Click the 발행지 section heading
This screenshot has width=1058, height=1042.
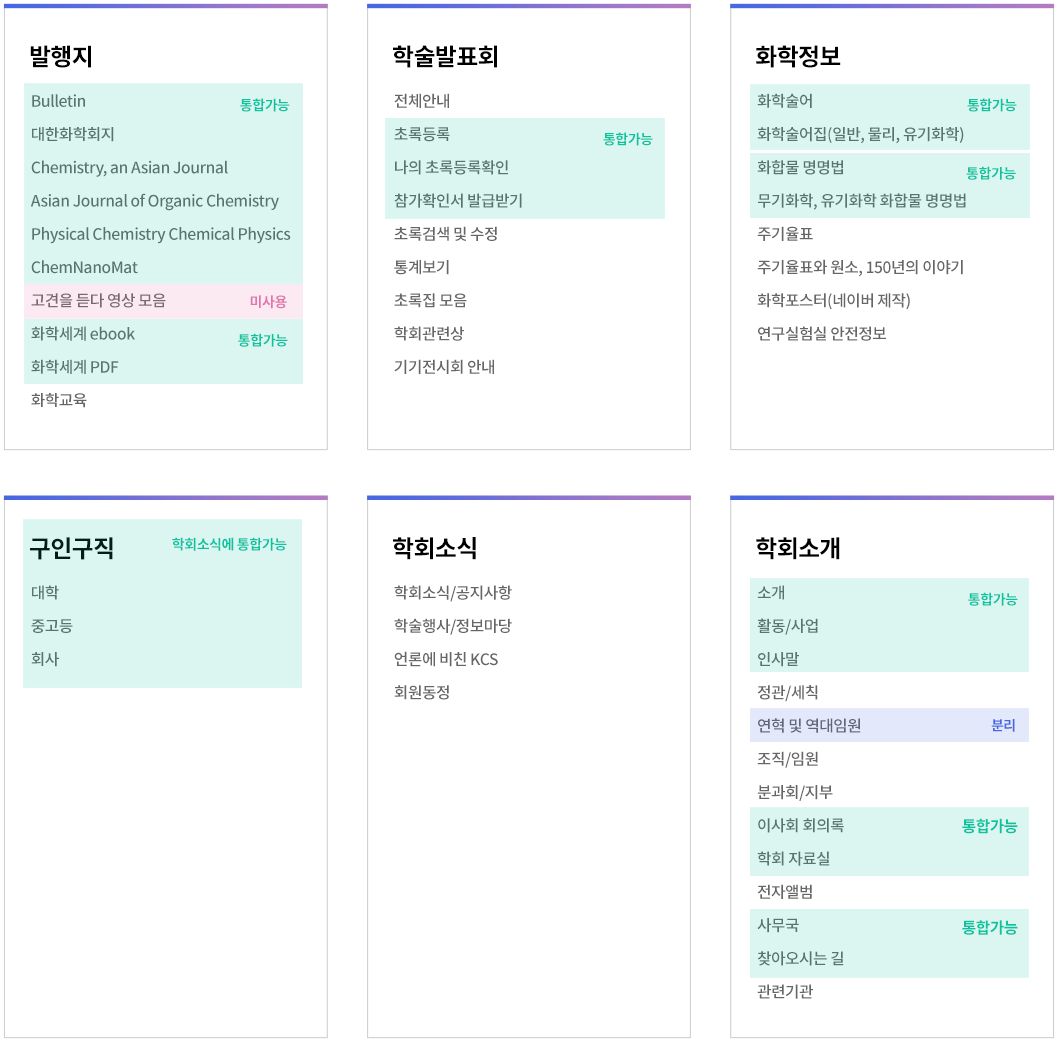pyautogui.click(x=61, y=56)
